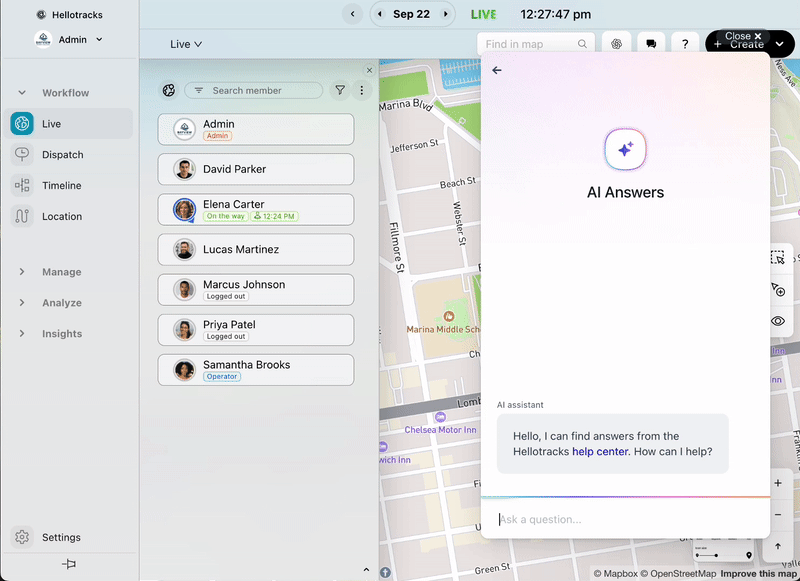Pin the sidebar with pin icon

[69, 564]
